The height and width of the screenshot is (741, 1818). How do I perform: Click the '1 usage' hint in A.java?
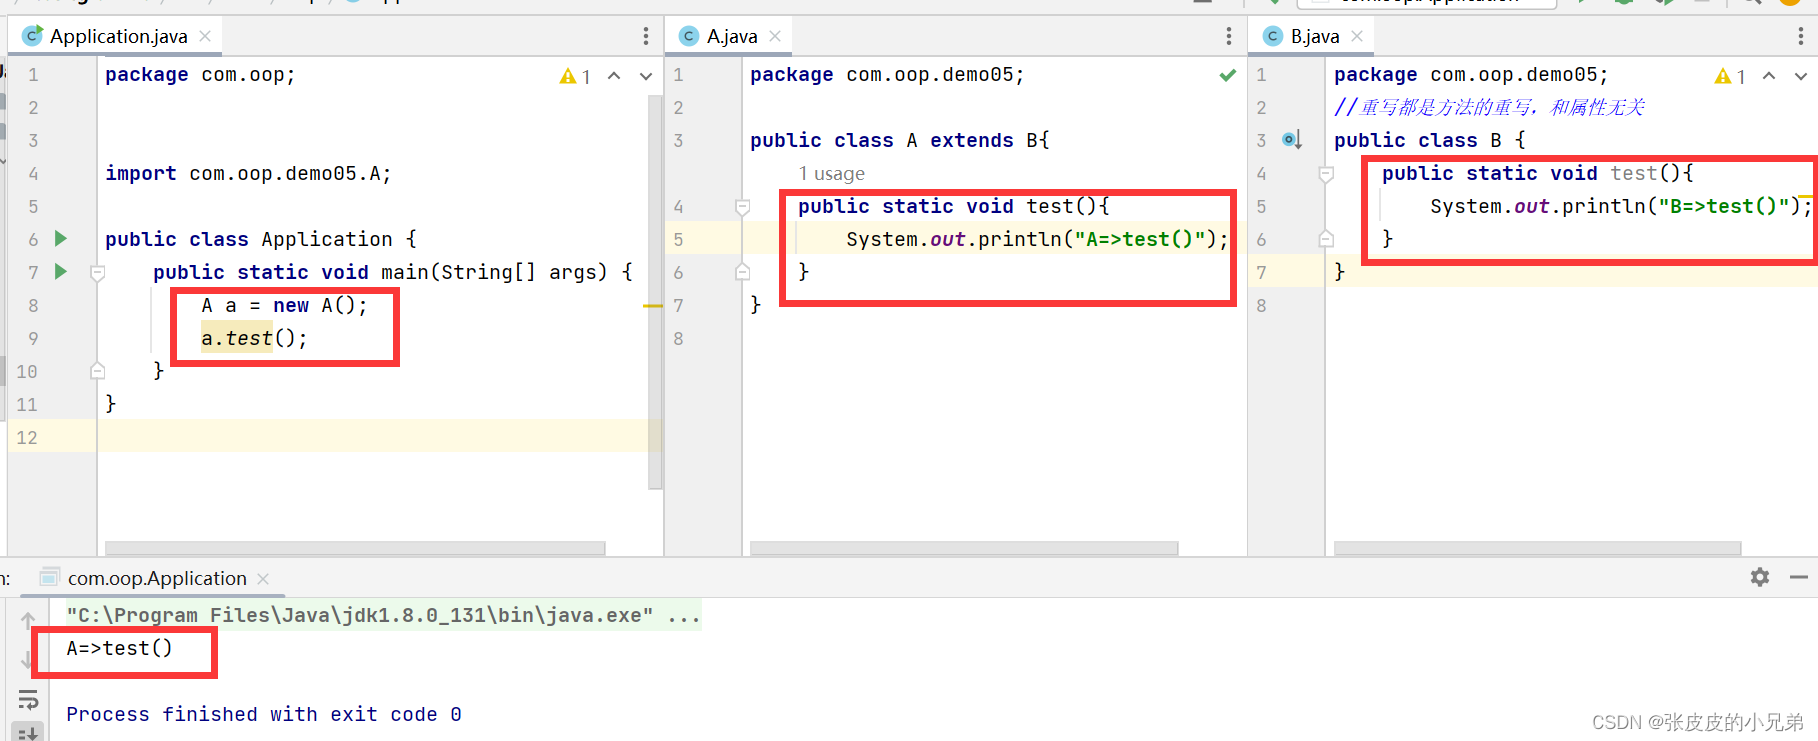(x=831, y=174)
